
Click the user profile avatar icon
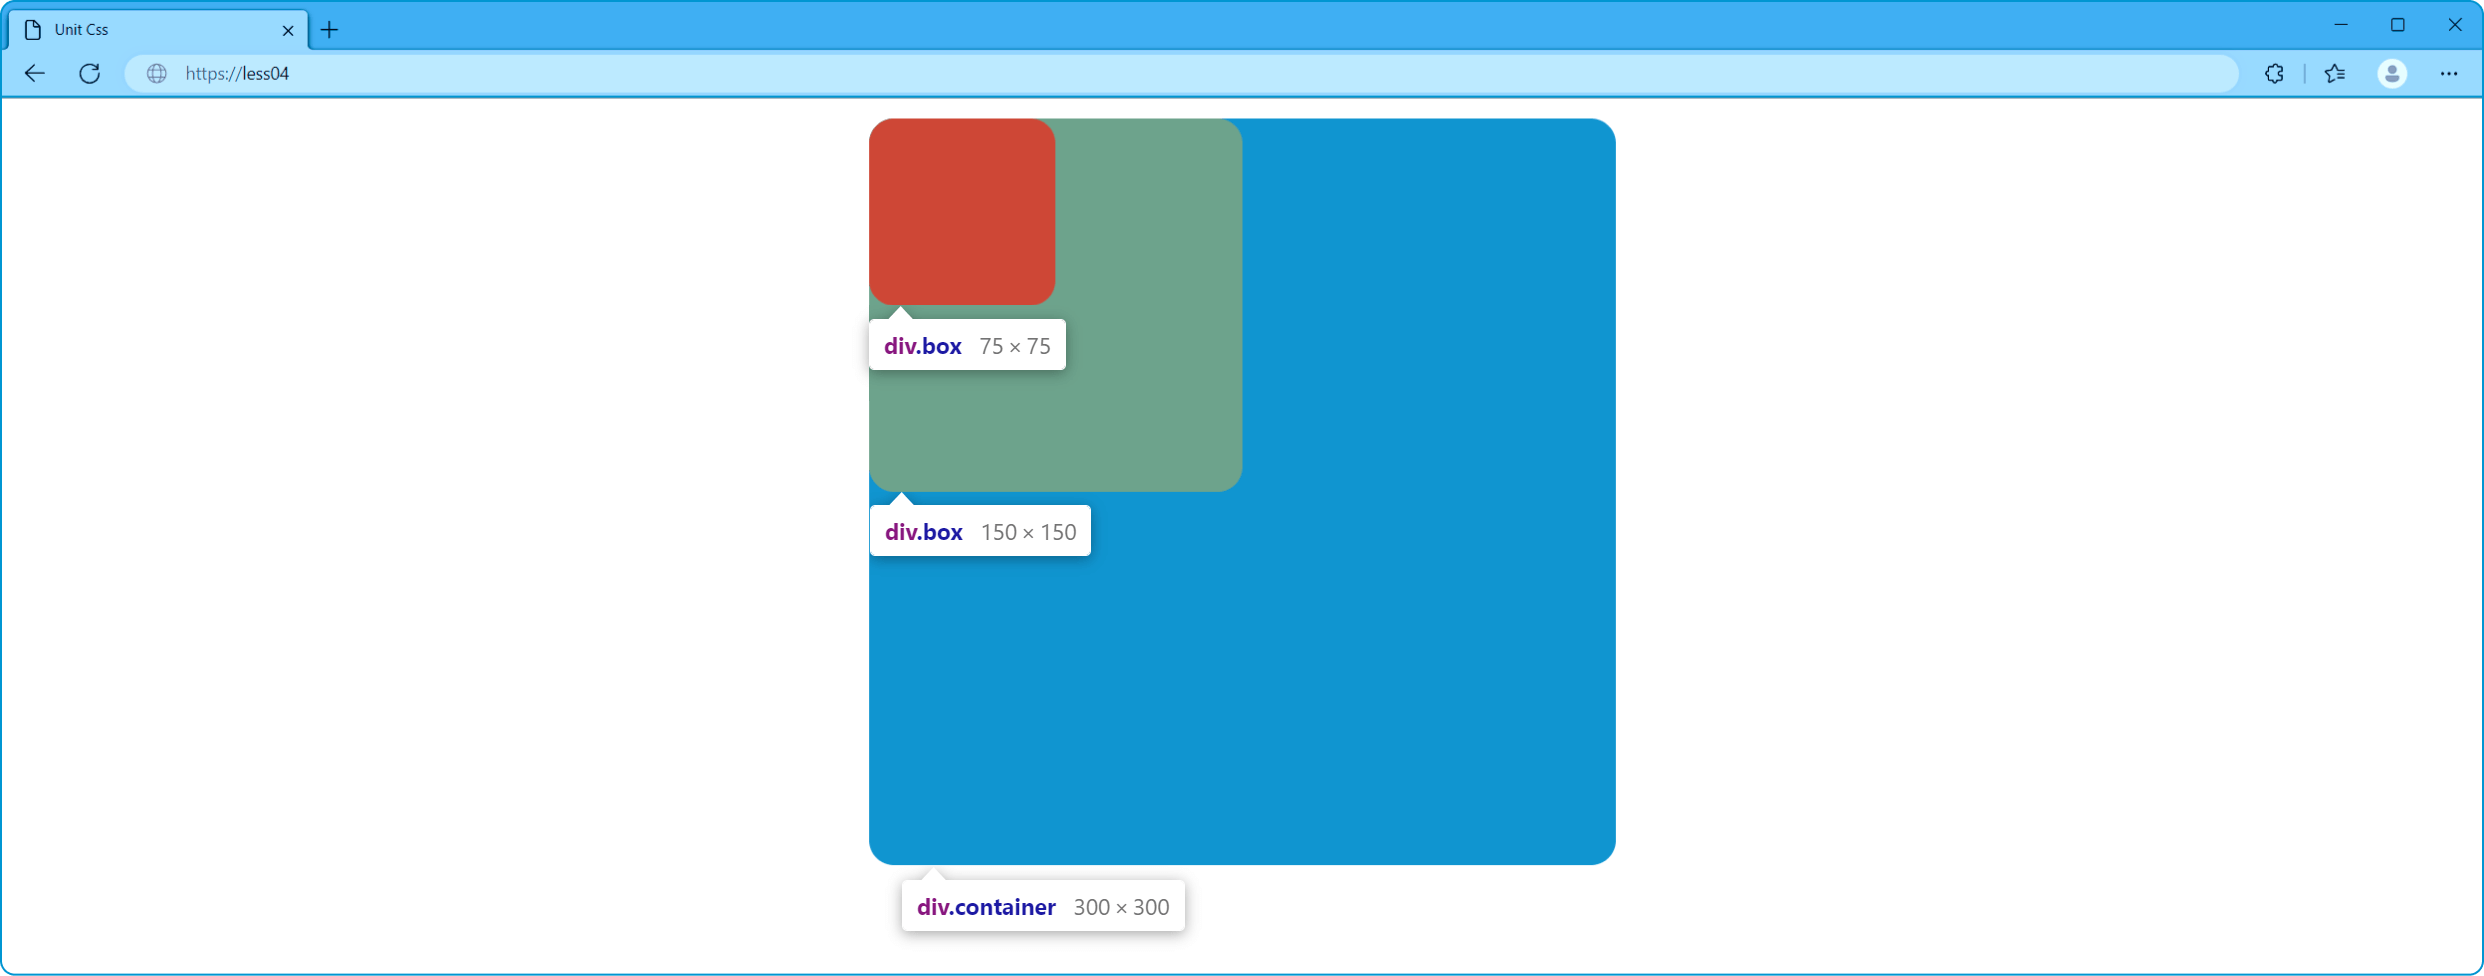pyautogui.click(x=2392, y=73)
